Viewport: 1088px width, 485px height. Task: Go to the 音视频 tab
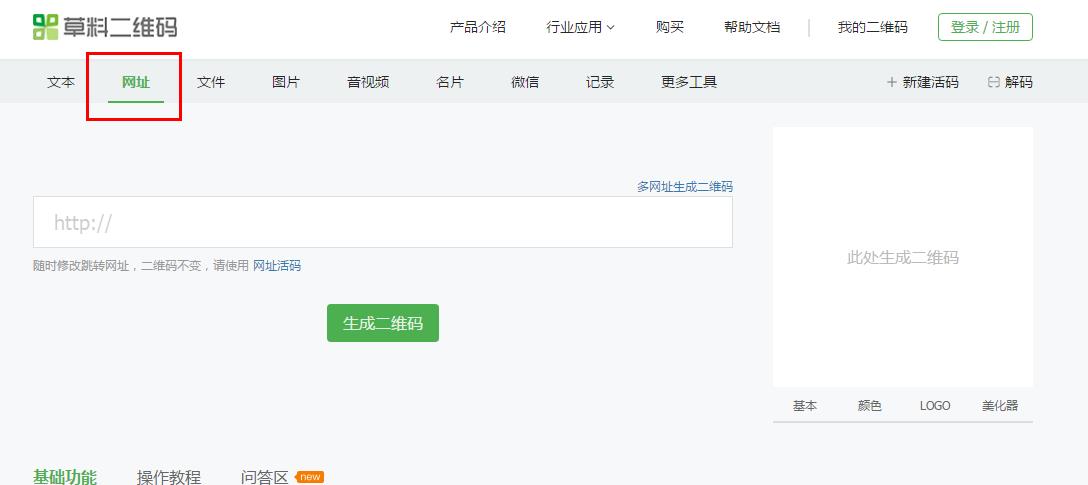368,82
